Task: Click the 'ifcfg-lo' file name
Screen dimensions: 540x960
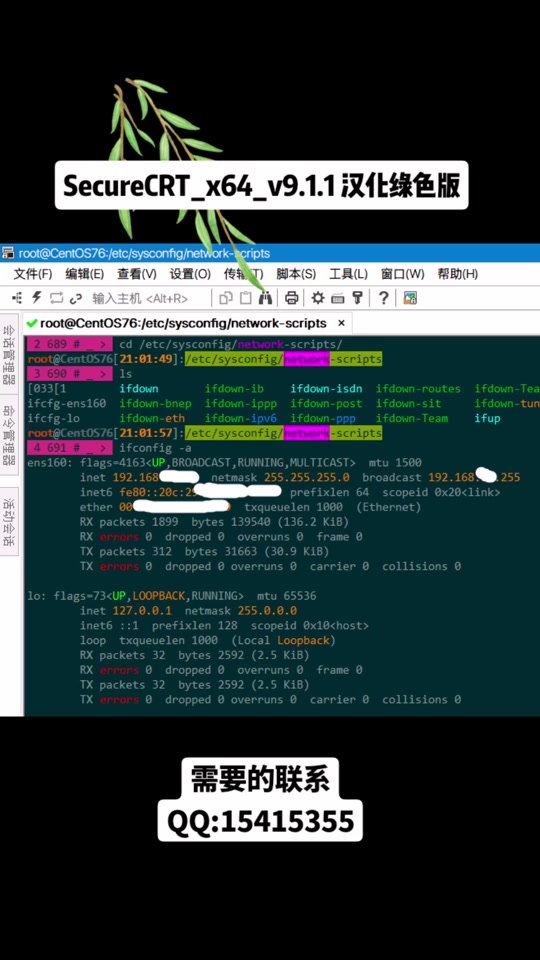Action: pyautogui.click(x=53, y=419)
